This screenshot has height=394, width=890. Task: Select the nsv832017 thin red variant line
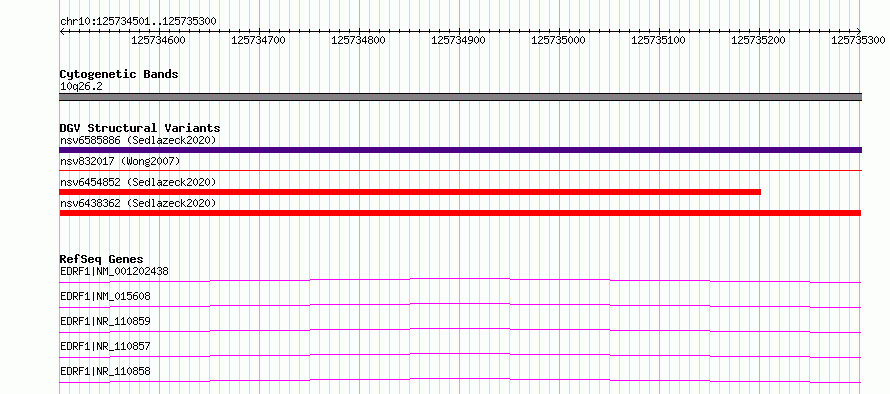click(x=460, y=170)
